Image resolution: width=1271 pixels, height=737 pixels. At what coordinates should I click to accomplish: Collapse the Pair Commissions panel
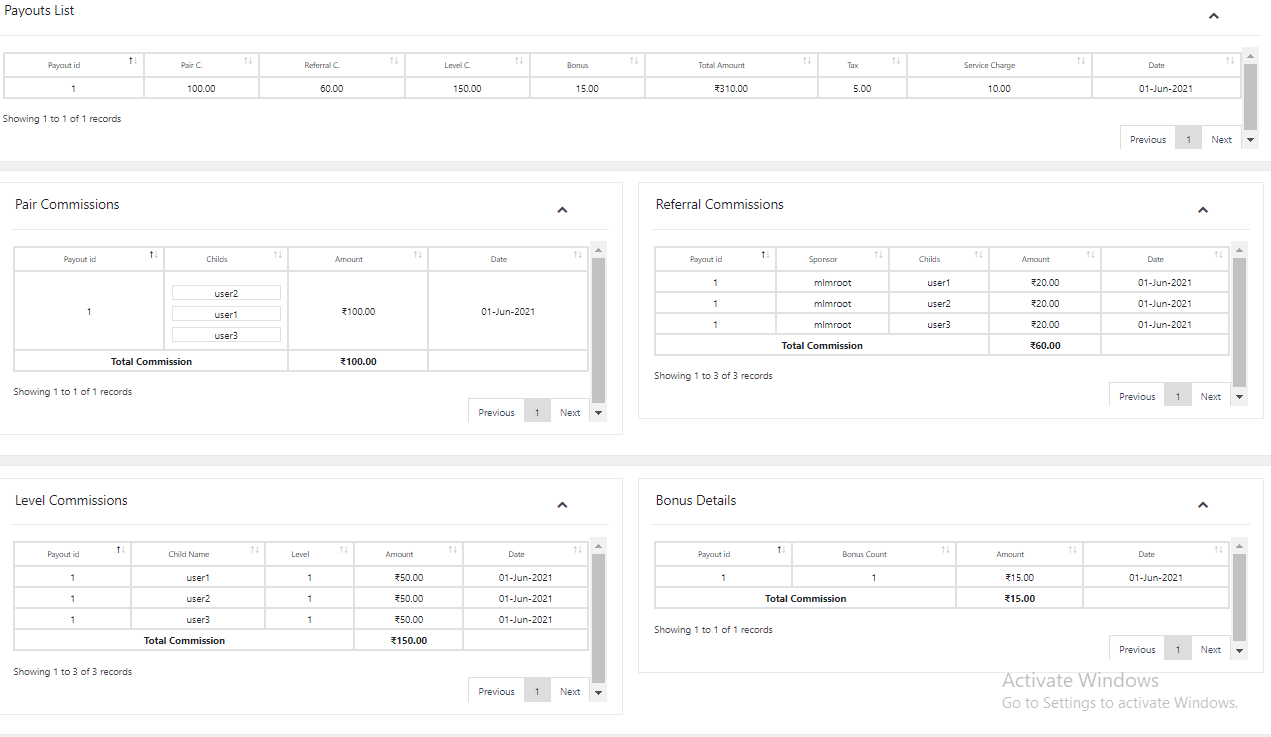[562, 210]
